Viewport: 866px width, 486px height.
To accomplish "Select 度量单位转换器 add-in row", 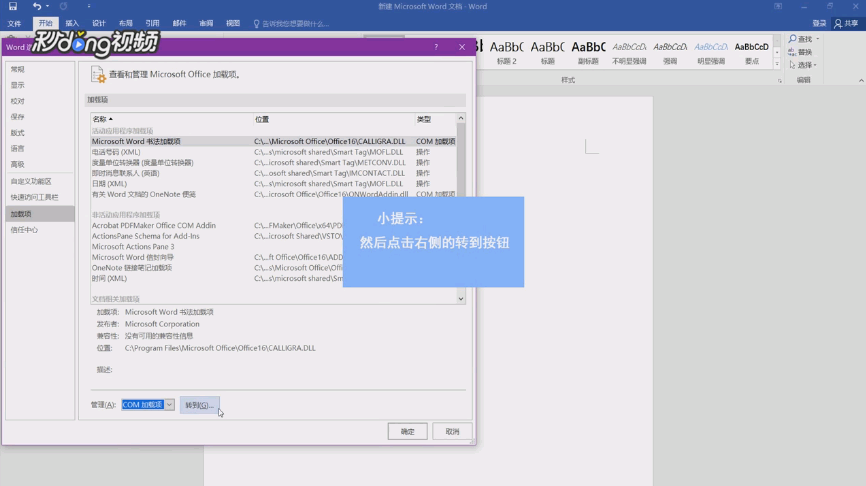I will click(273, 162).
